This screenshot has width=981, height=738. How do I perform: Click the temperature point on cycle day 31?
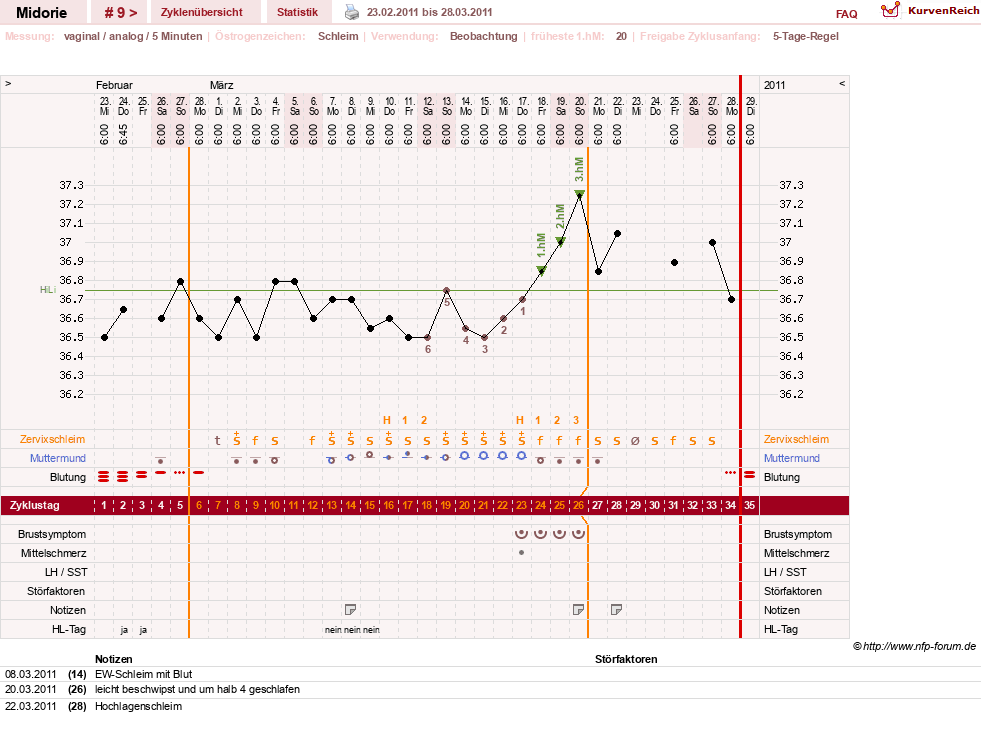[x=674, y=263]
